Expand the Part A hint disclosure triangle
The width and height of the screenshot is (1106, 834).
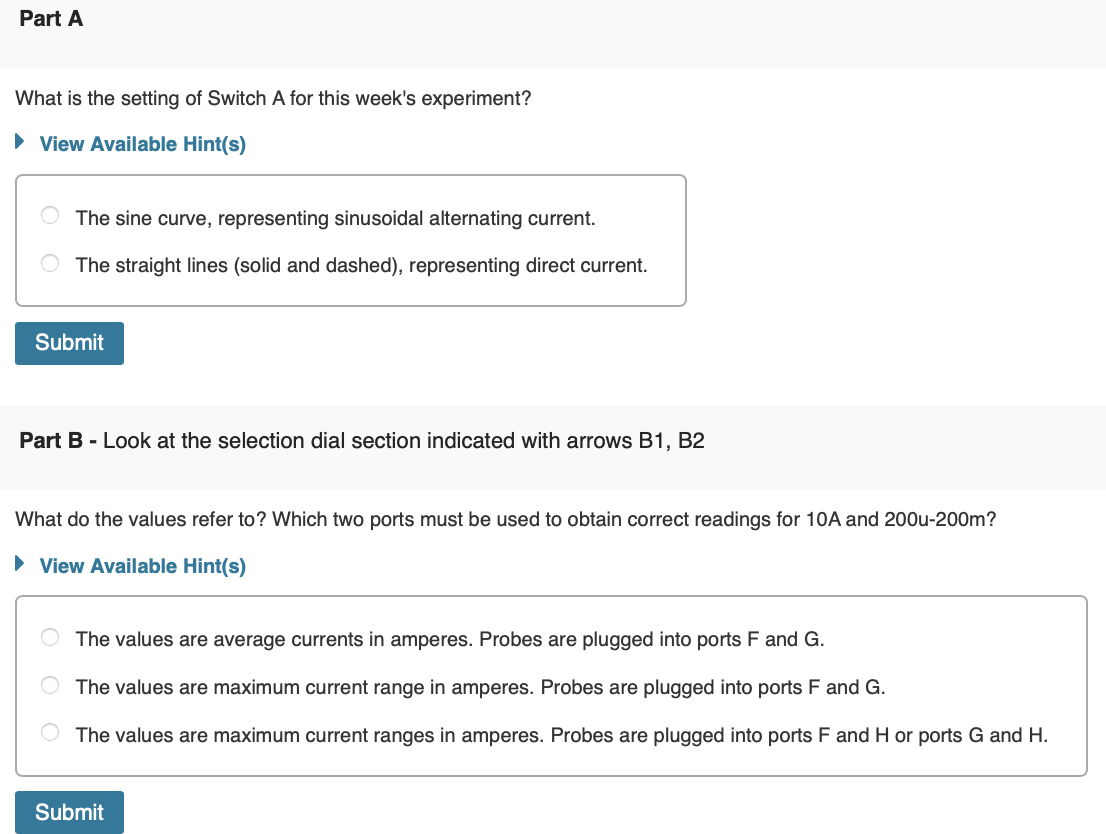pyautogui.click(x=20, y=143)
